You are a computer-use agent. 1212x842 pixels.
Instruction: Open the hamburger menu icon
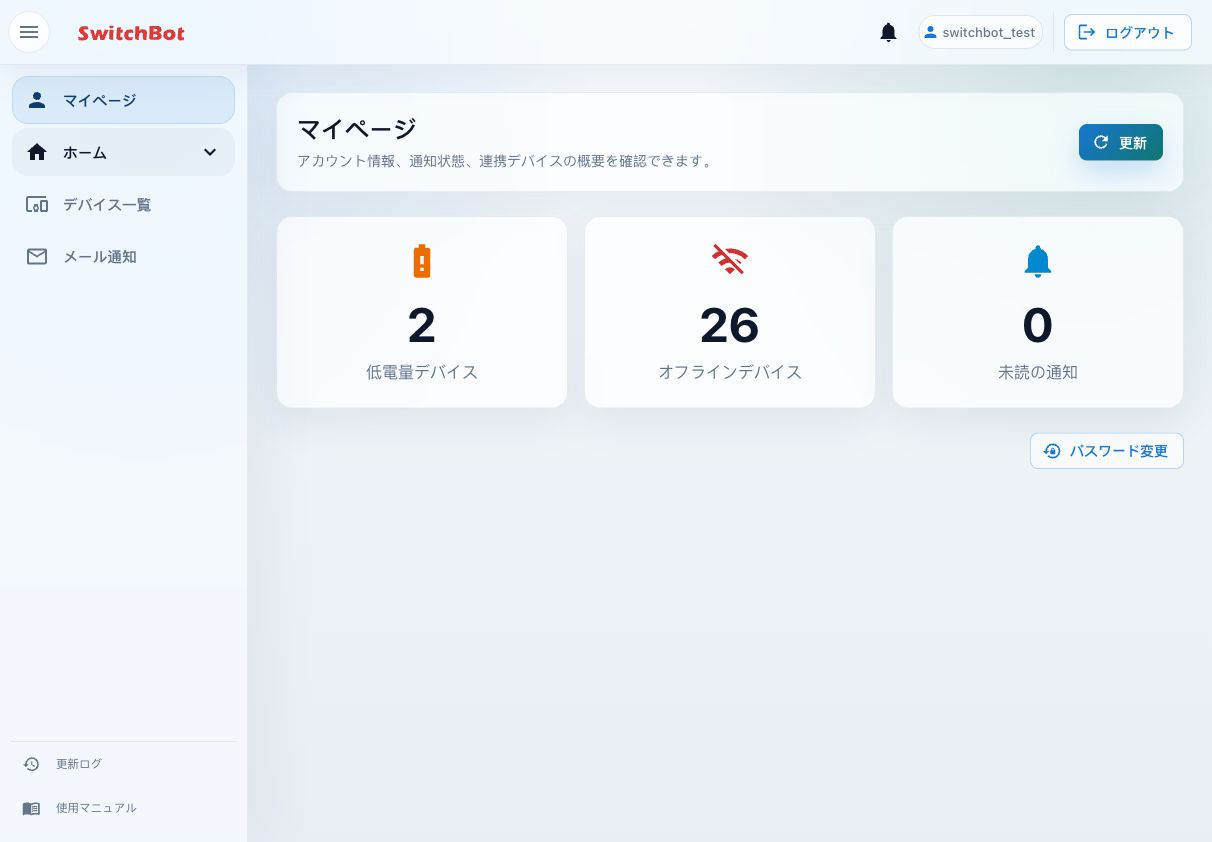pos(29,32)
